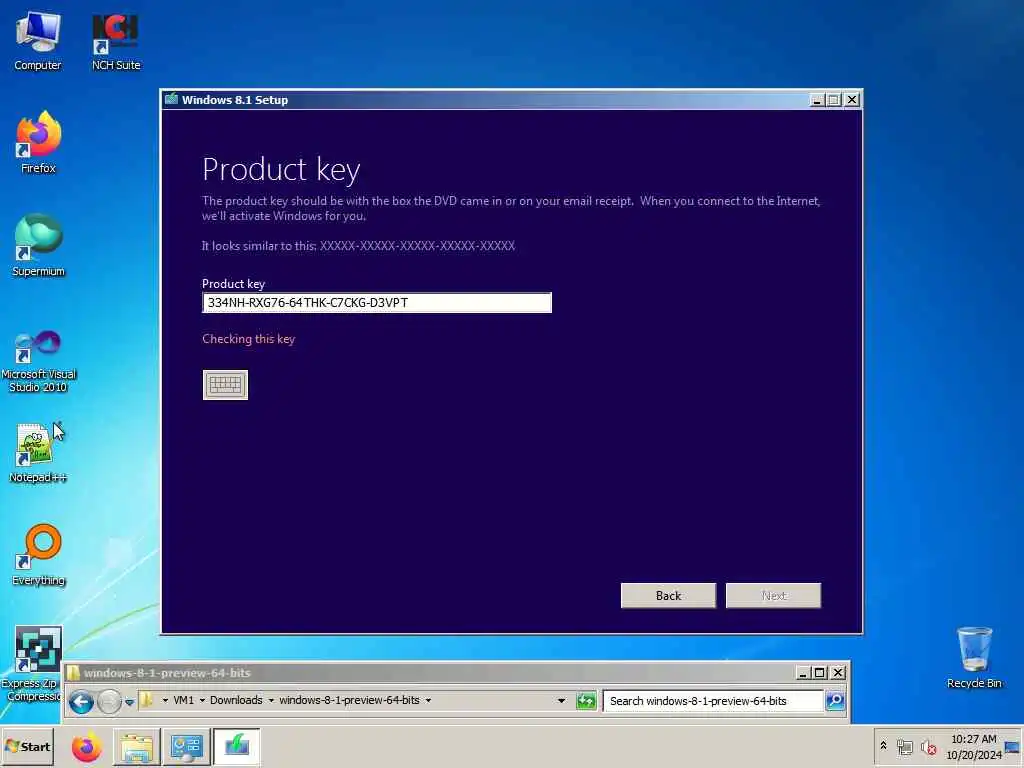This screenshot has height=768, width=1024.
Task: Select the Windows Setup taskbar item
Action: tap(236, 747)
